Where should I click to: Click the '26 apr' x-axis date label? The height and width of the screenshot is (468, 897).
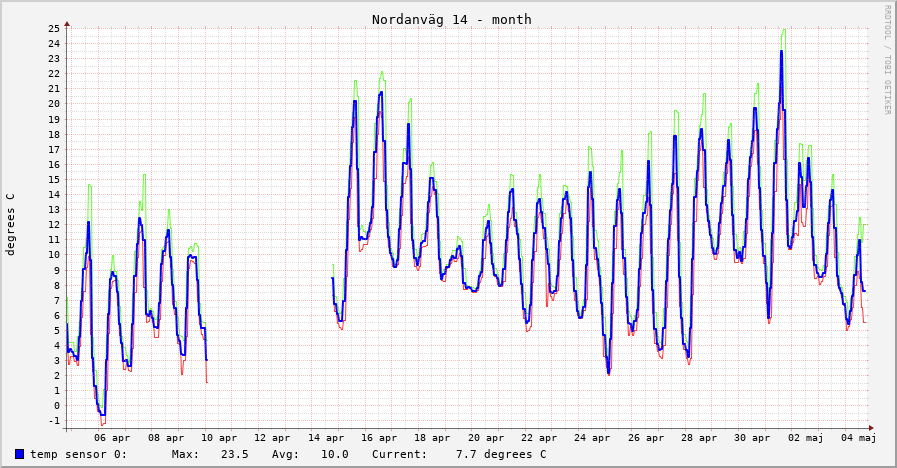pos(646,438)
